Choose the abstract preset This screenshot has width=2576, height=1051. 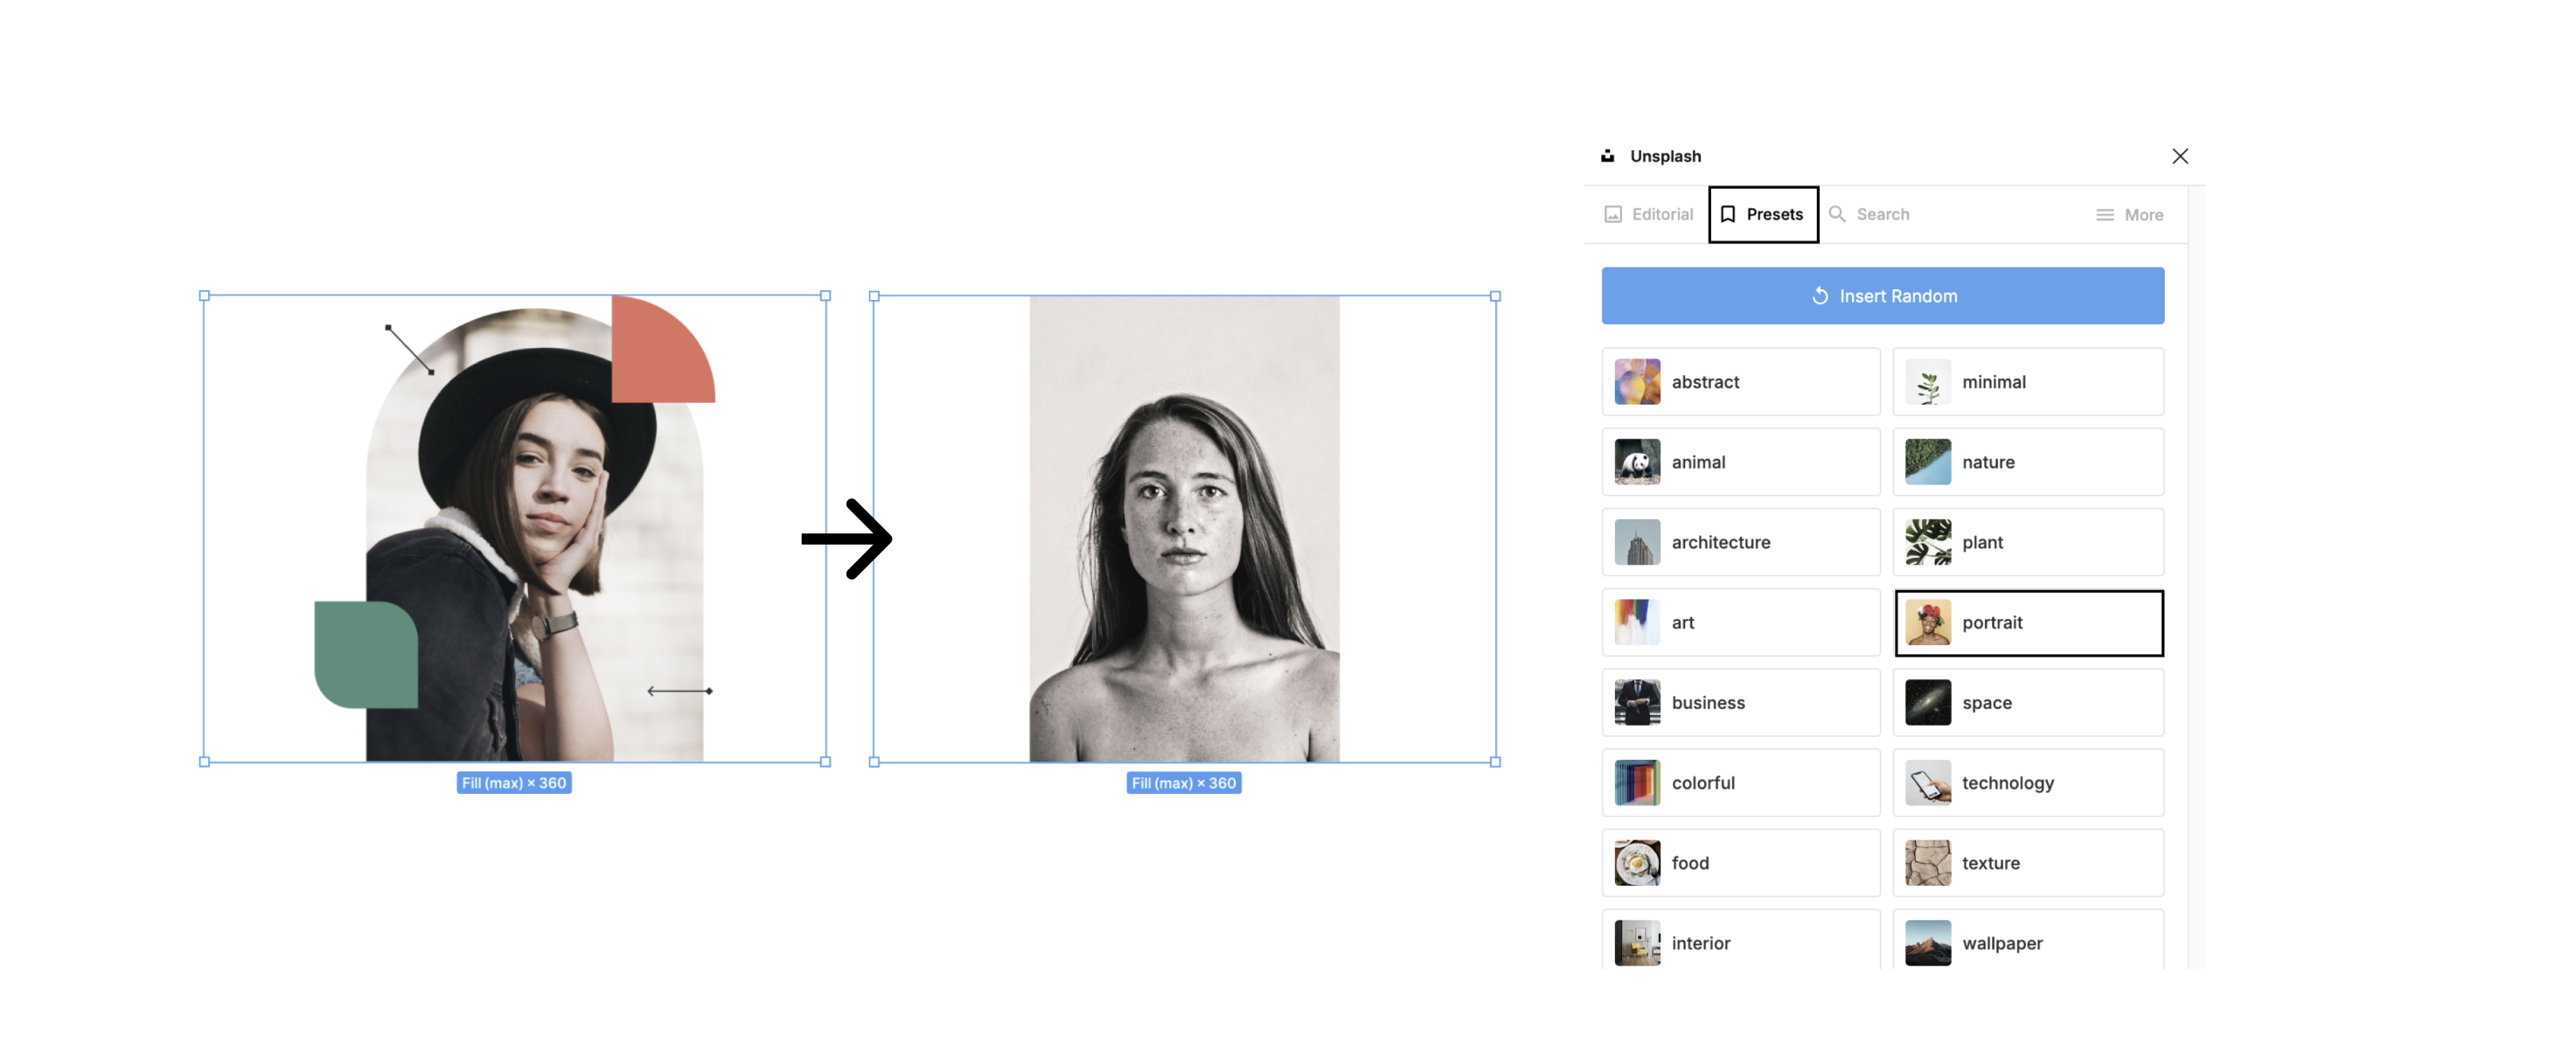[1741, 382]
